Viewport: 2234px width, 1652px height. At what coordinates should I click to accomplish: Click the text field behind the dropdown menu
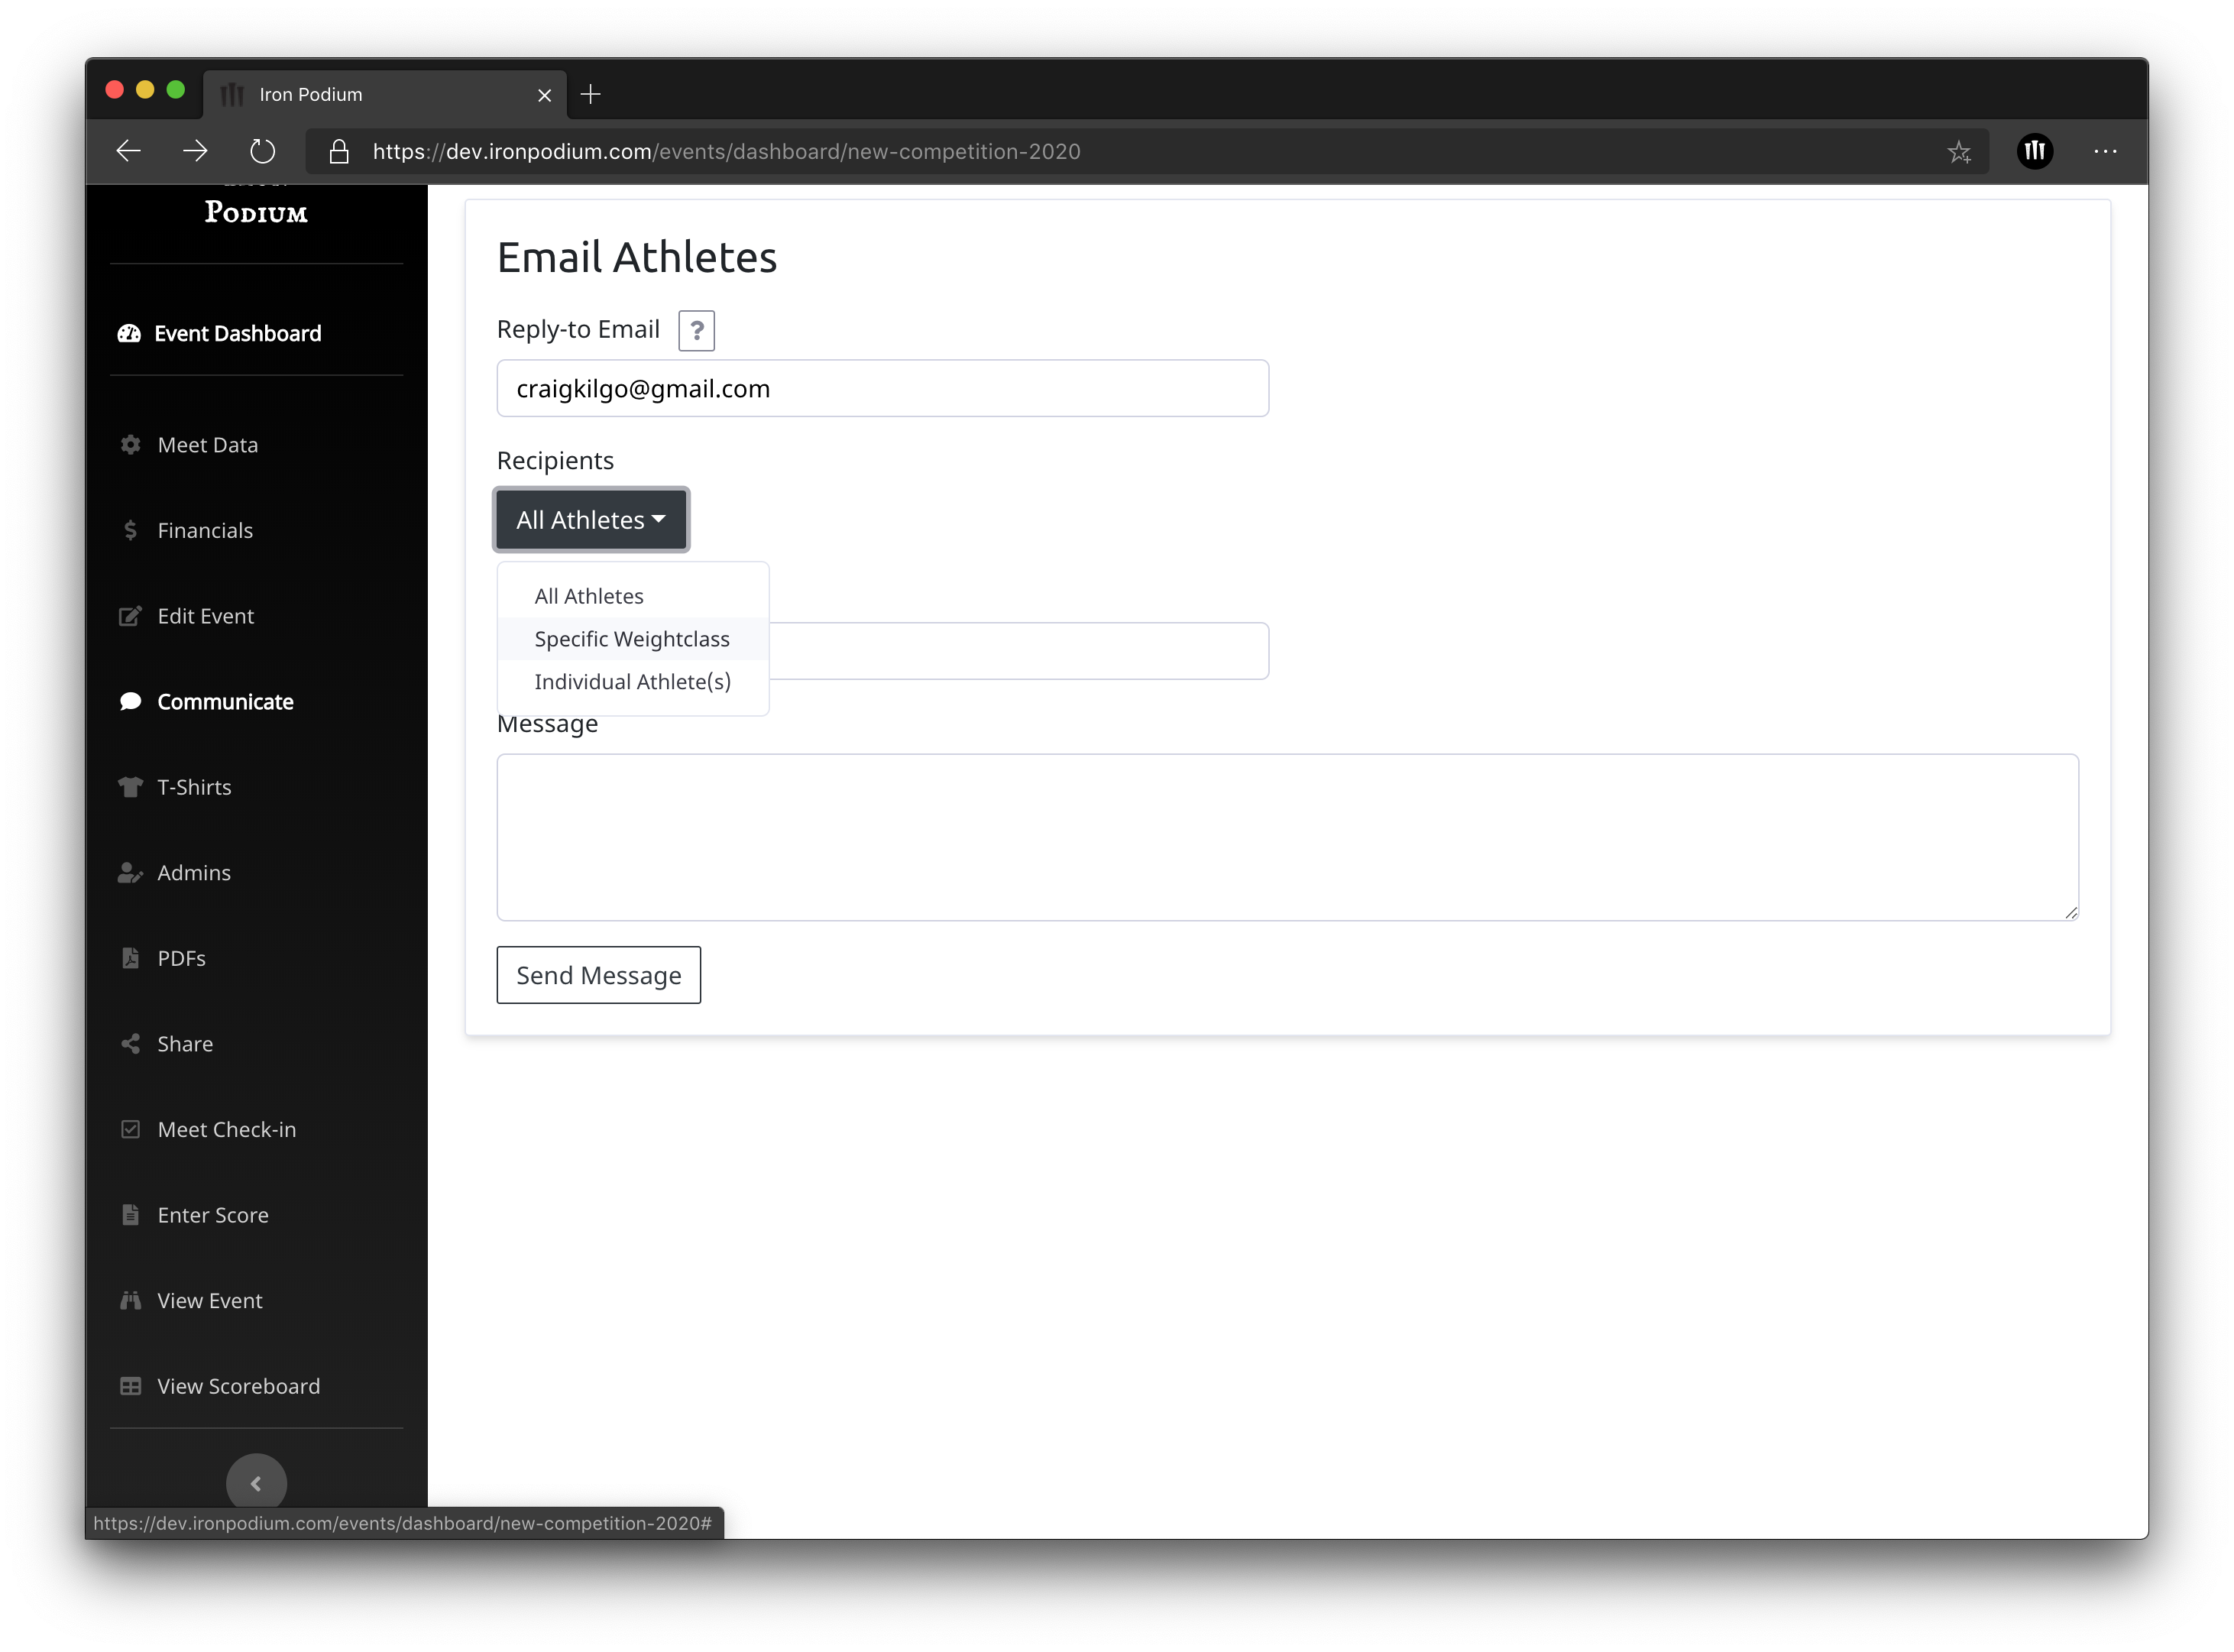[x=1018, y=651]
